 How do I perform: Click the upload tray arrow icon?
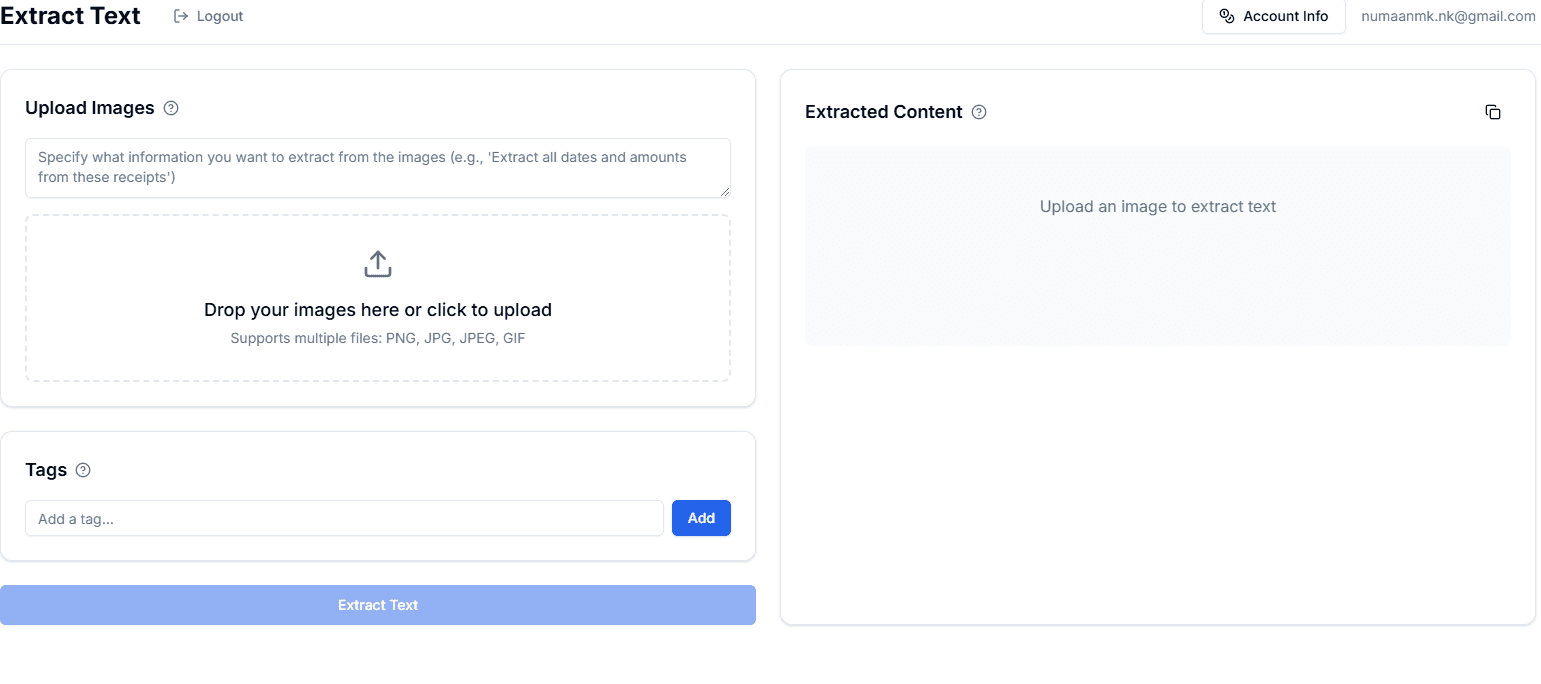coord(378,264)
